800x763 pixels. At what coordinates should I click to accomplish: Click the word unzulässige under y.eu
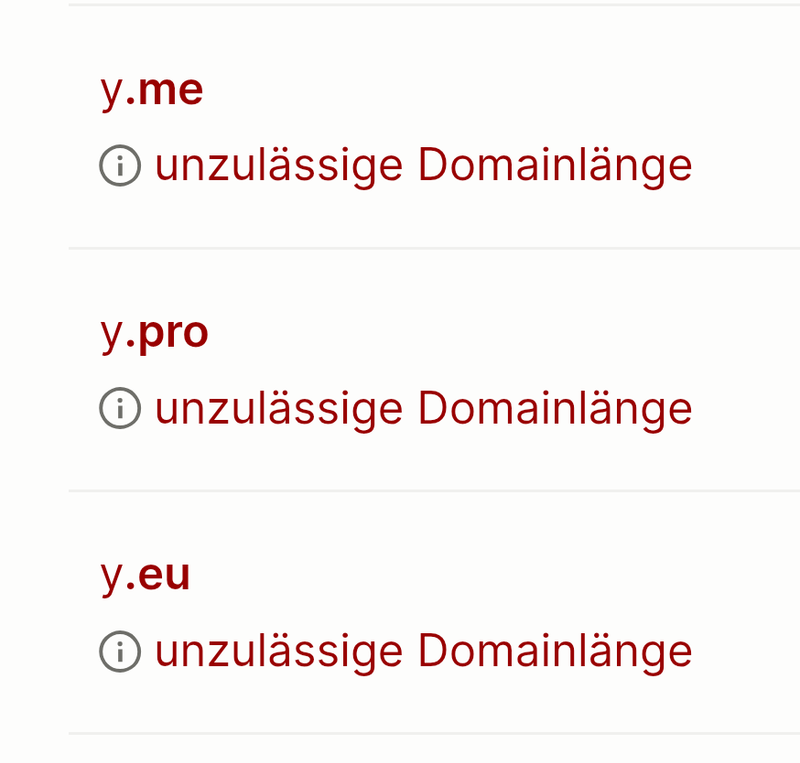pyautogui.click(x=279, y=652)
